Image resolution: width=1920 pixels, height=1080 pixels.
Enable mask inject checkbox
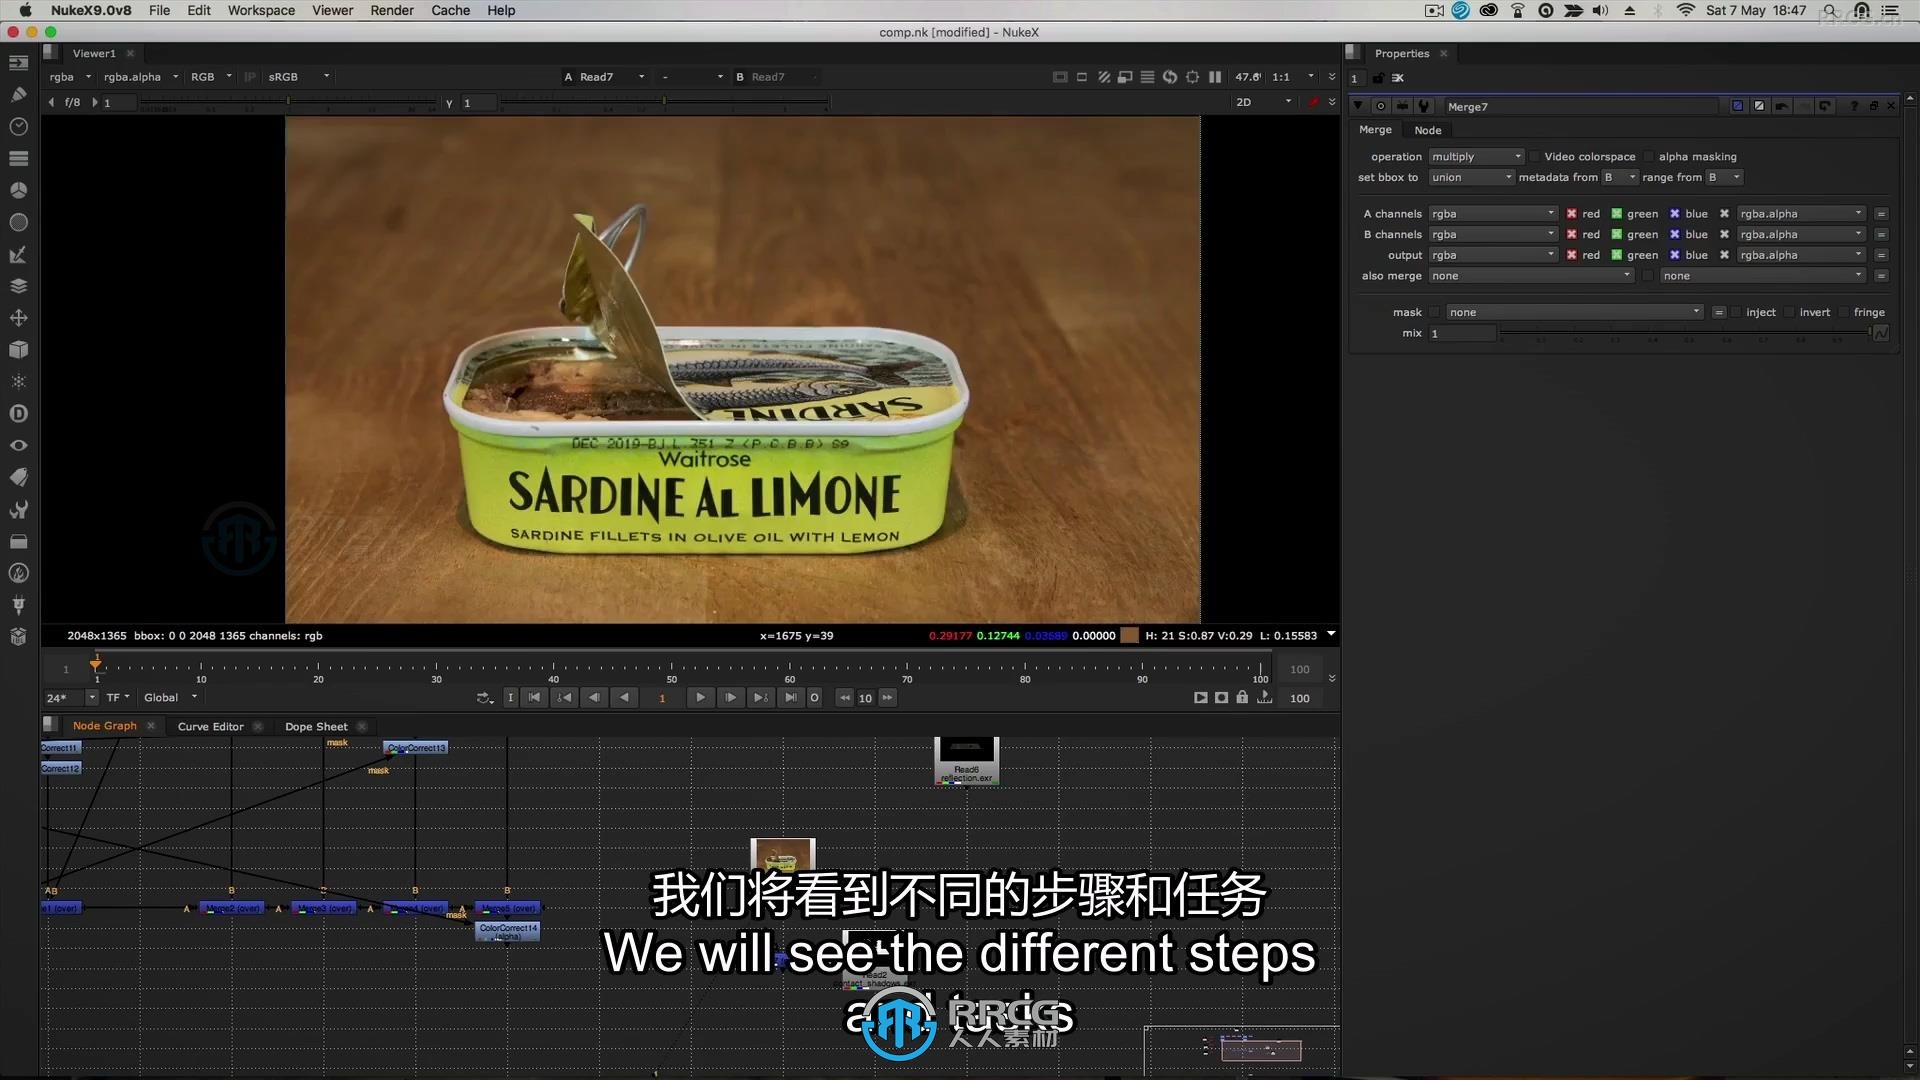coord(1737,313)
